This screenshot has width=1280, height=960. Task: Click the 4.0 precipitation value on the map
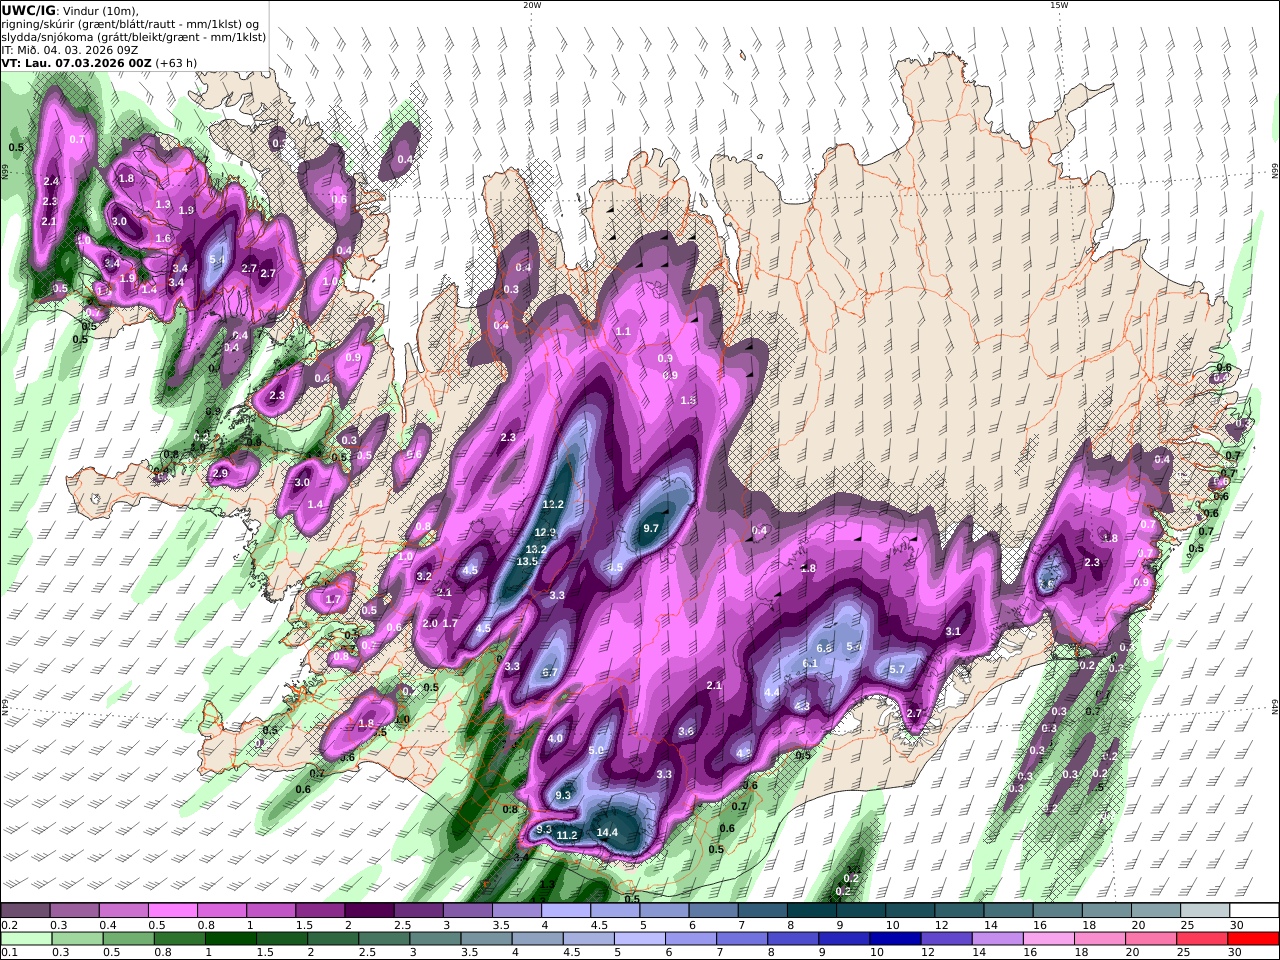tap(555, 739)
